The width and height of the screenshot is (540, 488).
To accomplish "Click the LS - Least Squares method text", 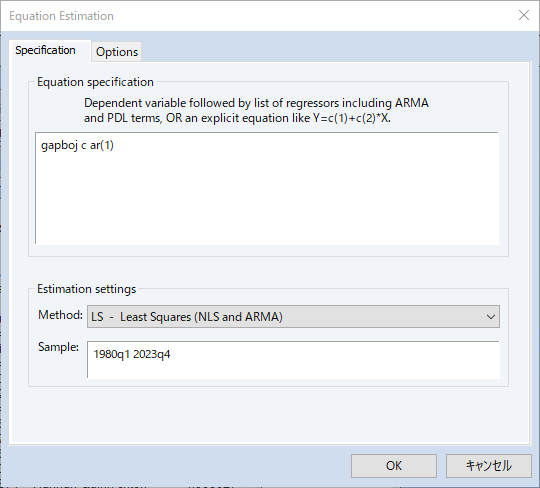I will coord(187,317).
